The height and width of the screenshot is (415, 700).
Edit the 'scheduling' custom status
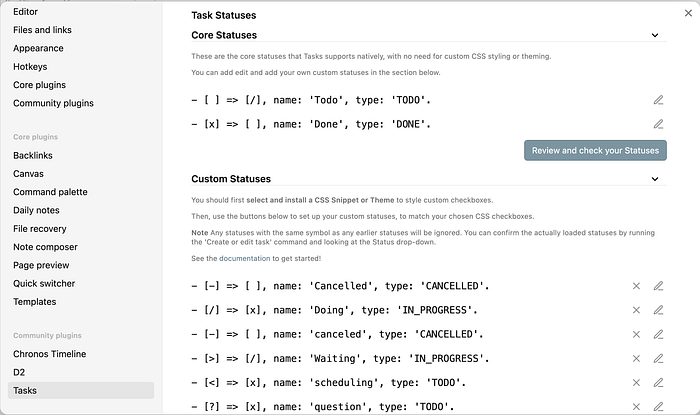(658, 382)
